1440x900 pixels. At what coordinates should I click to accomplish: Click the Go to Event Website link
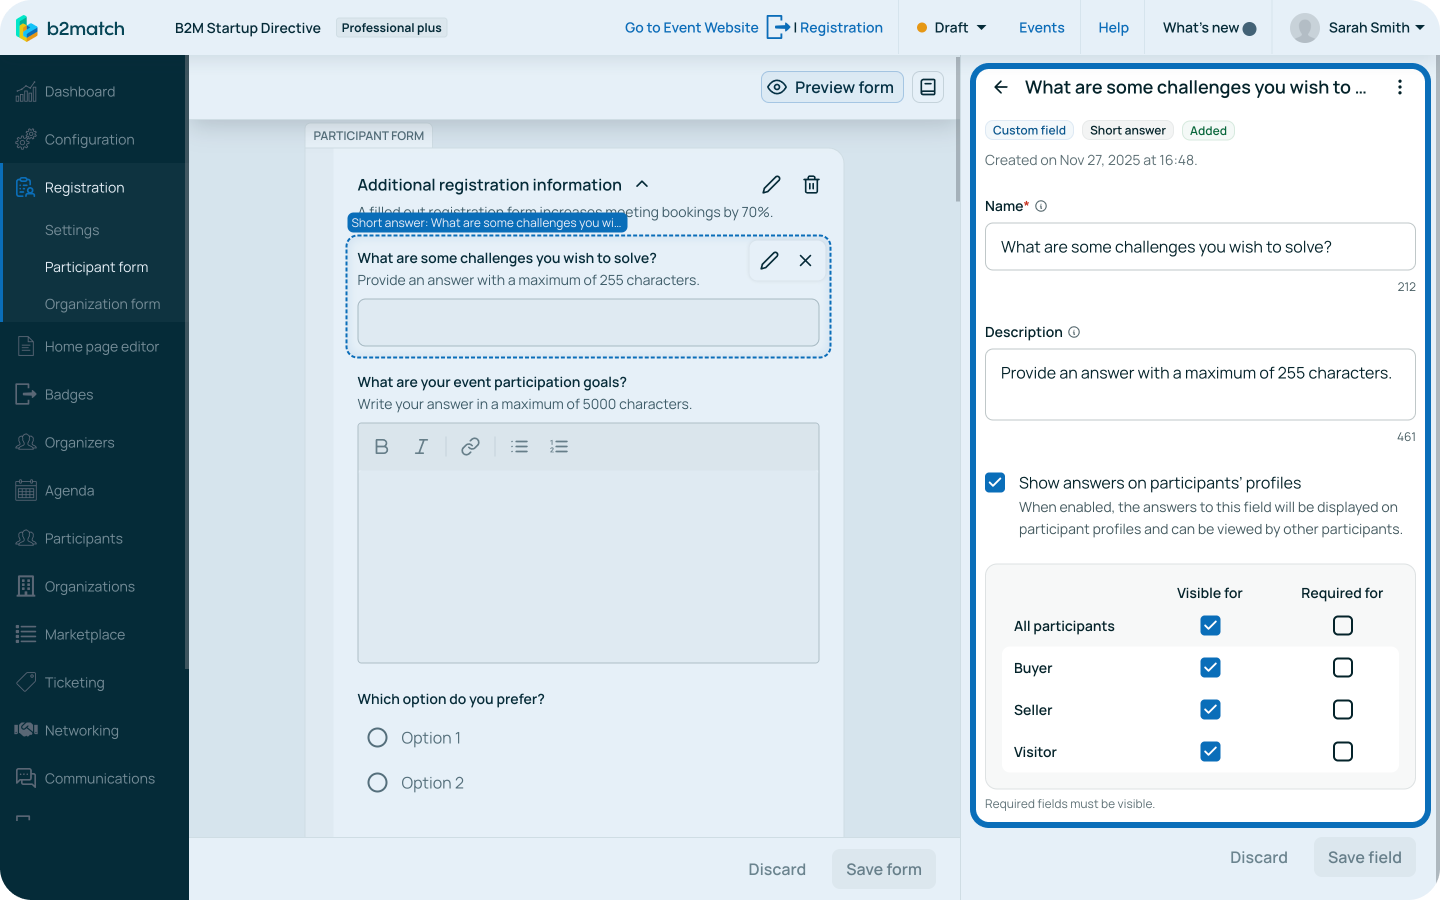click(x=691, y=28)
